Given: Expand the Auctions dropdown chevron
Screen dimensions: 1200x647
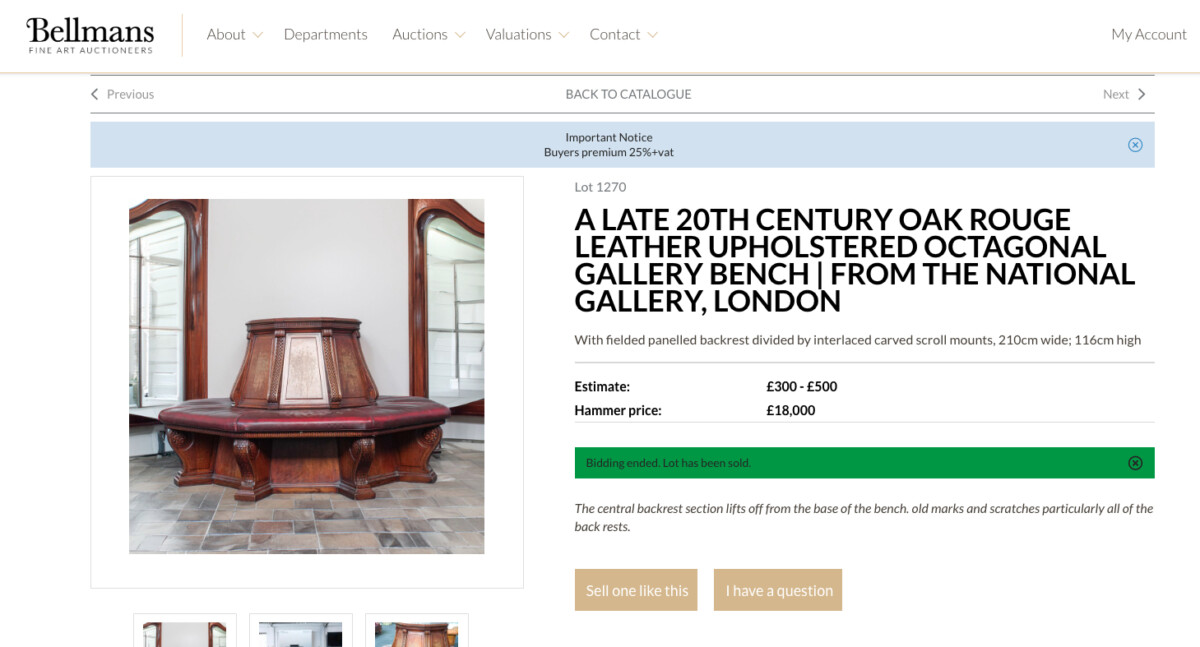Looking at the screenshot, I should click(x=460, y=35).
